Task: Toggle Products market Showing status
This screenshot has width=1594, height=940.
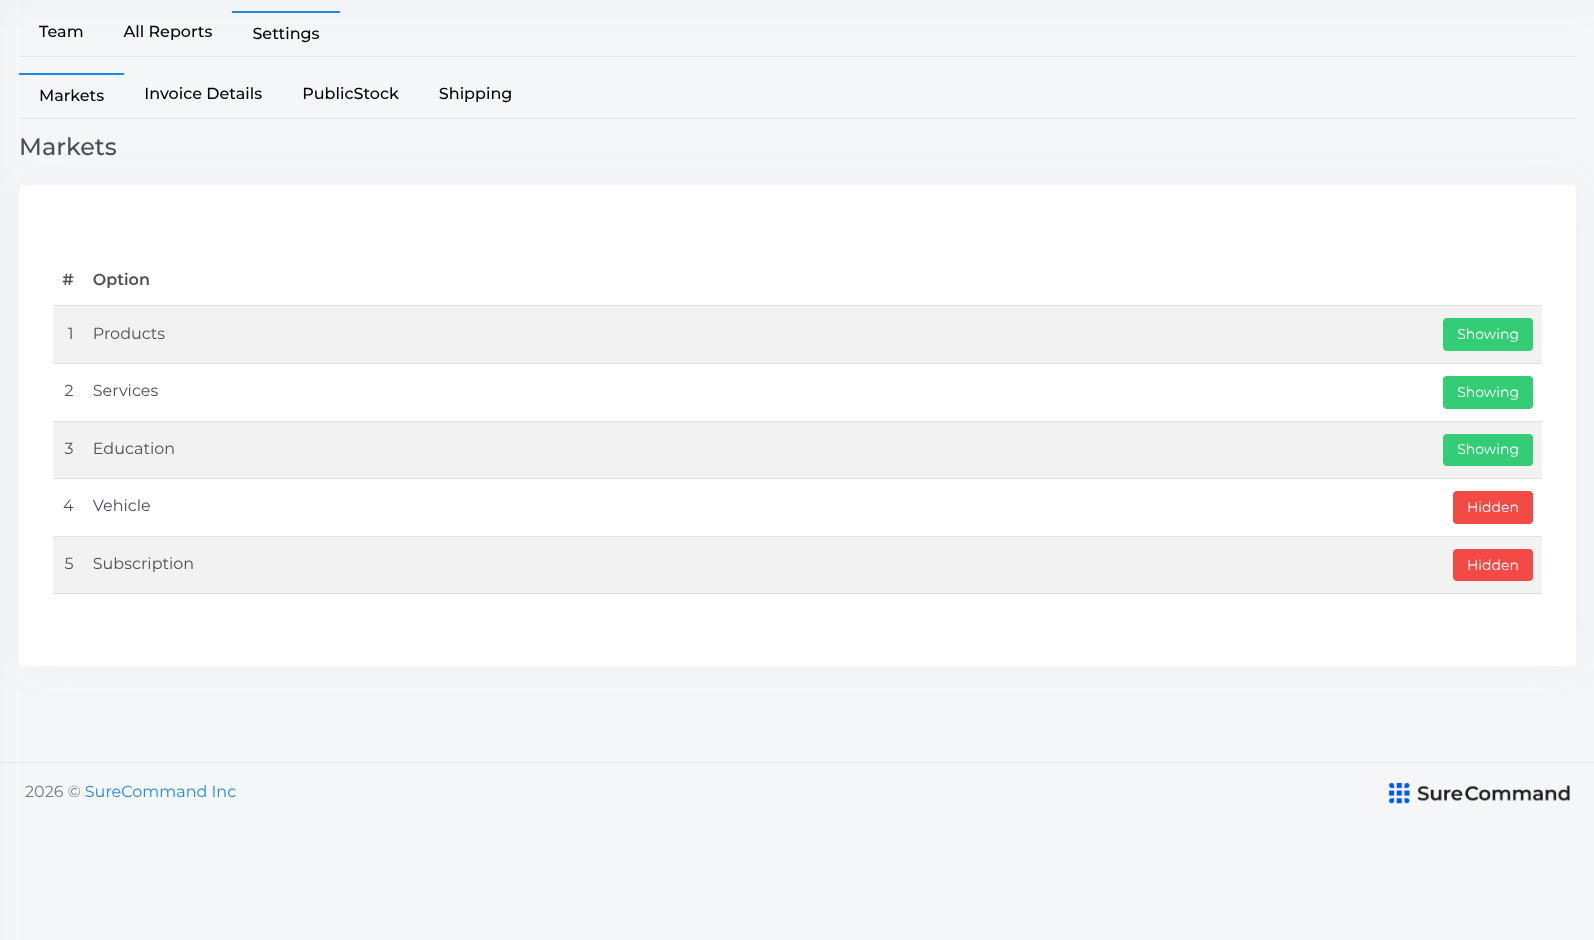Action: 1487,334
